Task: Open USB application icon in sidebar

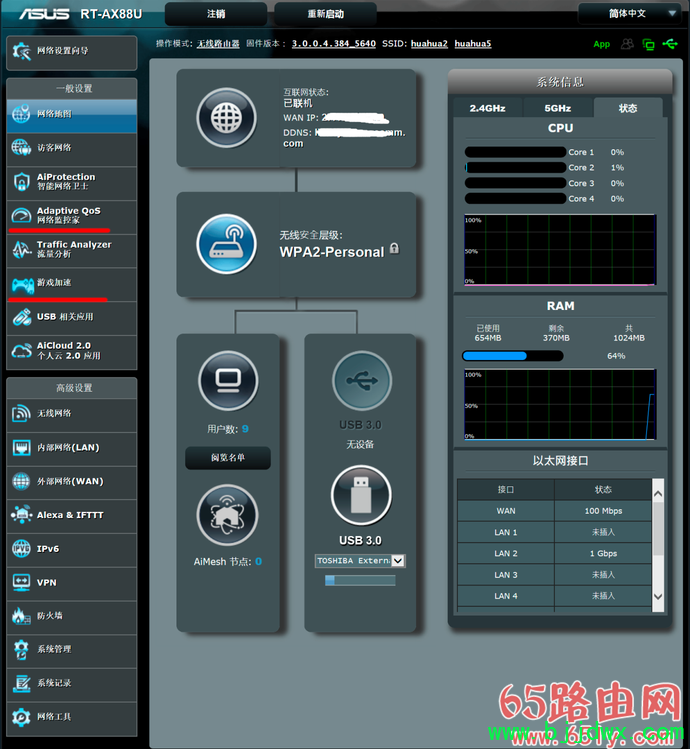Action: coord(22,317)
